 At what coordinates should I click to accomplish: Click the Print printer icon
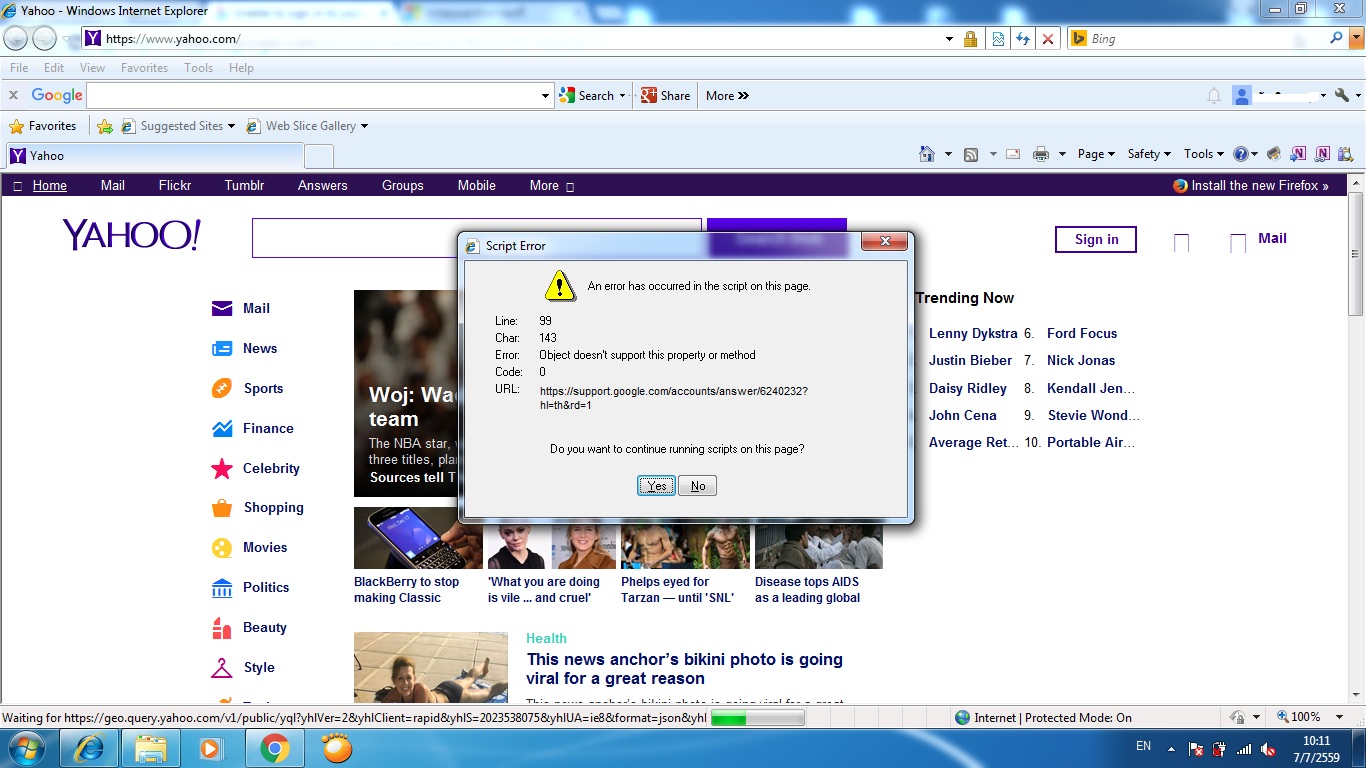click(1041, 154)
